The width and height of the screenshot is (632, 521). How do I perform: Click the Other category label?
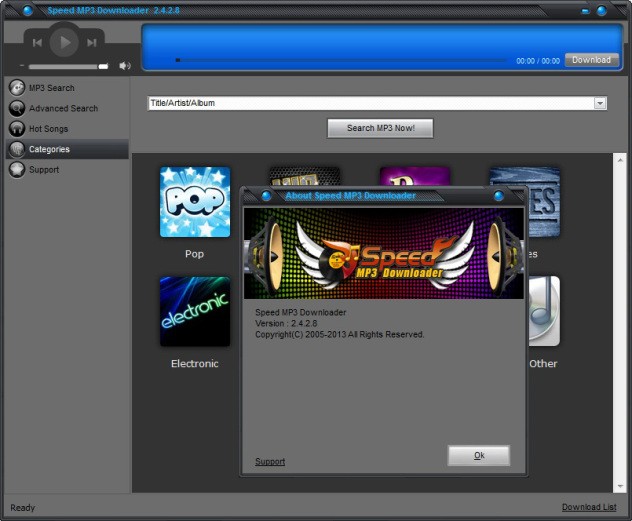(543, 363)
